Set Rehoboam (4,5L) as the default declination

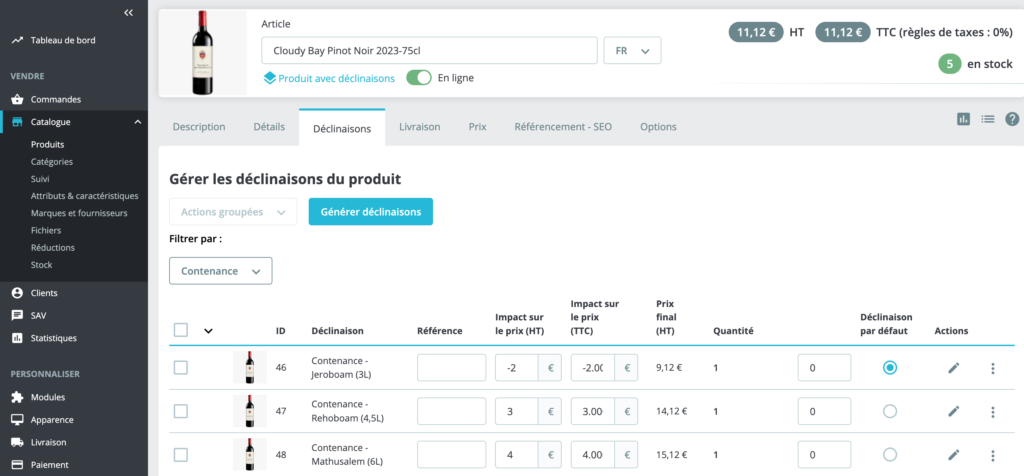(x=890, y=411)
